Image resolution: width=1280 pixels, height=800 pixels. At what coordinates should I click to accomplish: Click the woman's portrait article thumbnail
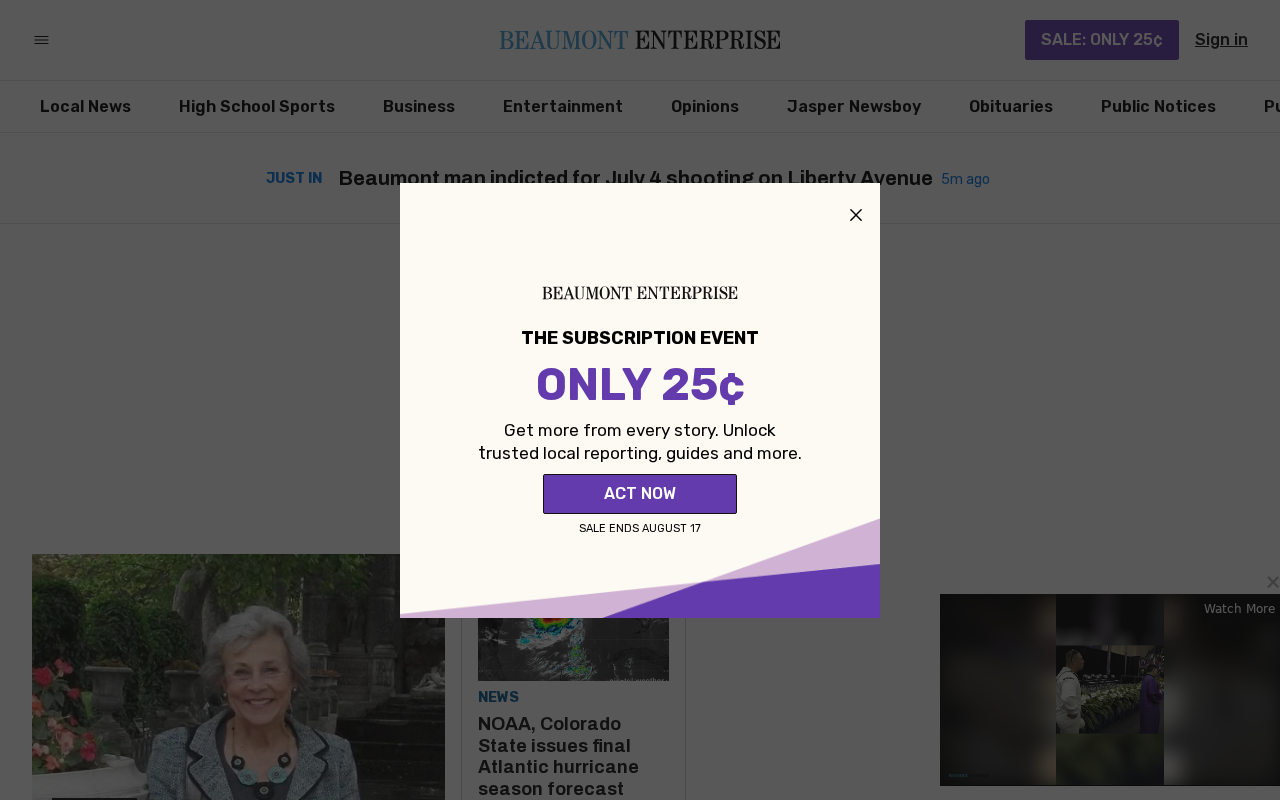coord(238,677)
